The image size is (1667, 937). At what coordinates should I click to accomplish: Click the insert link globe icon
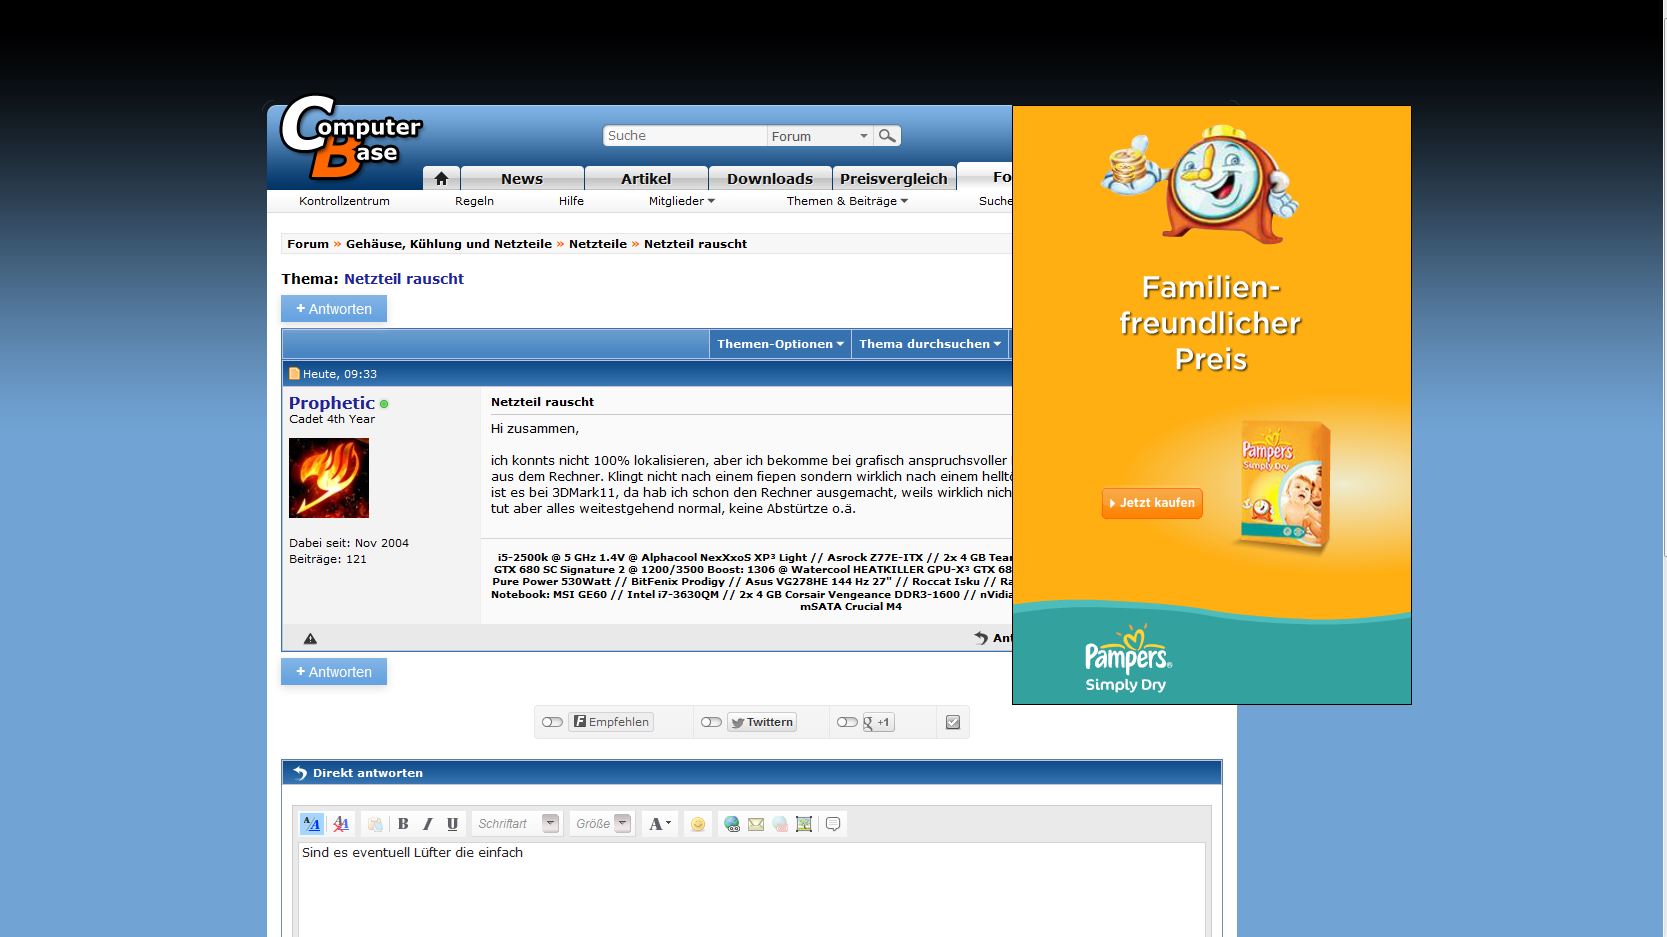(732, 824)
